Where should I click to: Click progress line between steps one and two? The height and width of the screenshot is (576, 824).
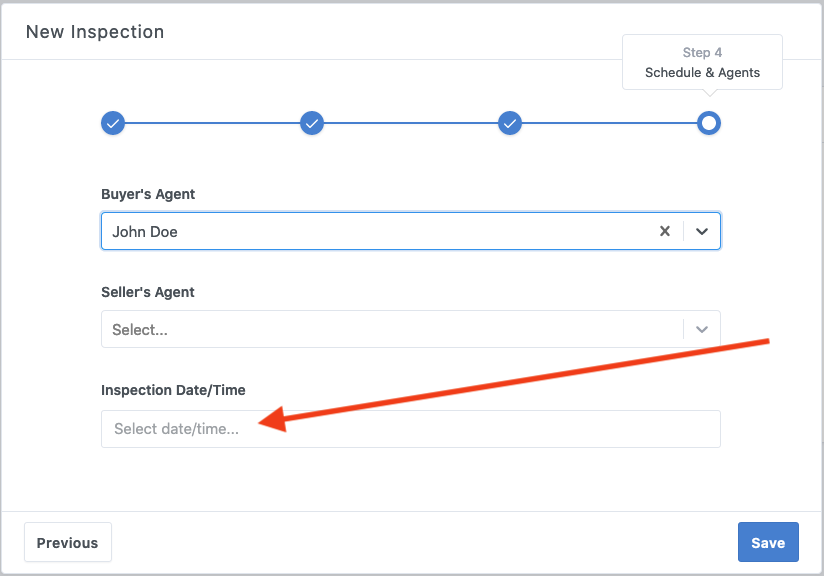click(212, 123)
